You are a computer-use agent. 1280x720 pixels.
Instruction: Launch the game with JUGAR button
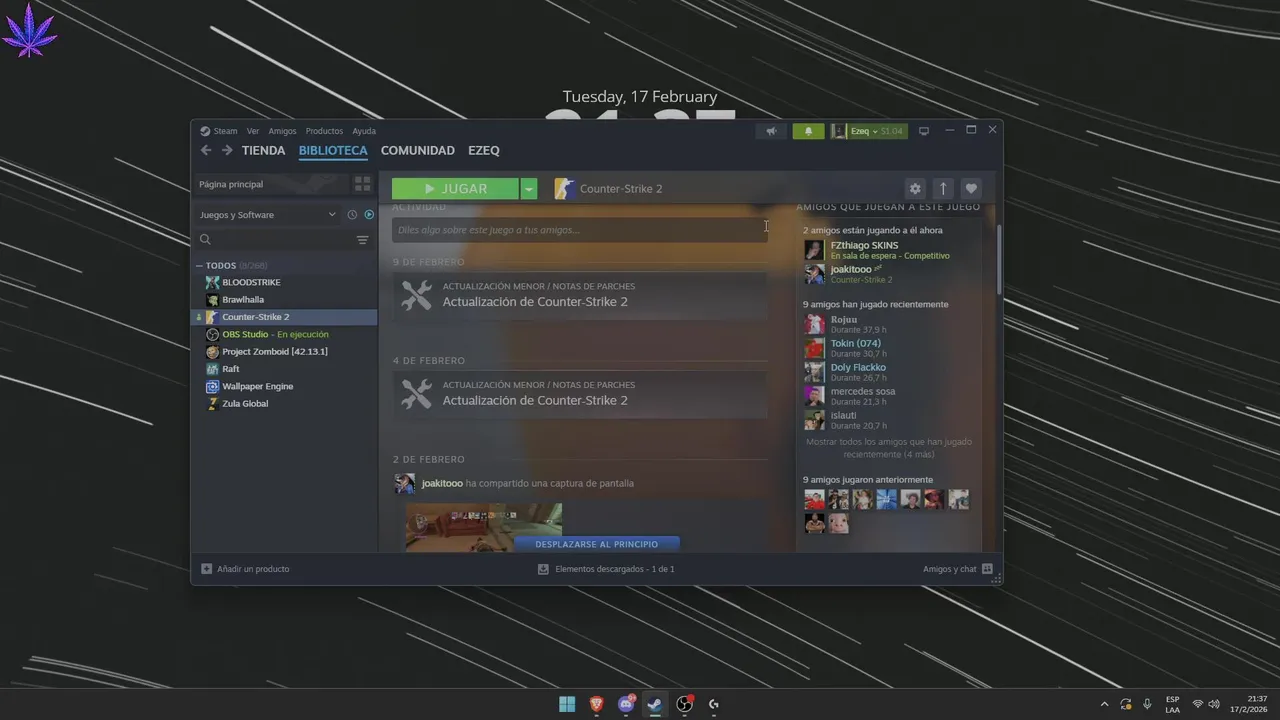coord(455,189)
